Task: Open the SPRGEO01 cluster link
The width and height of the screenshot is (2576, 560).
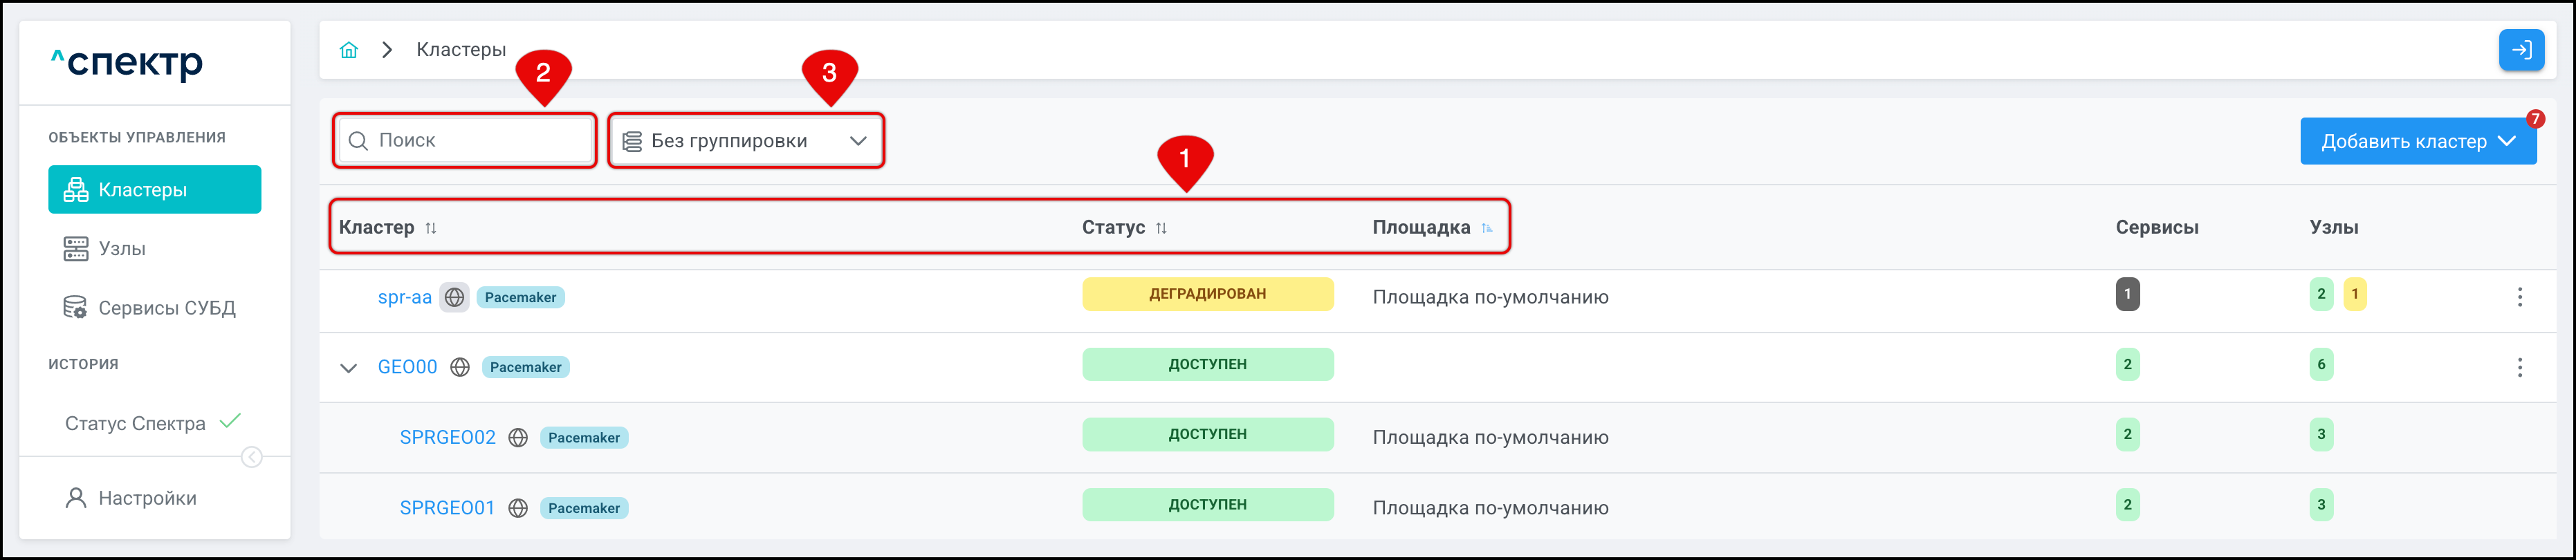Action: (447, 508)
